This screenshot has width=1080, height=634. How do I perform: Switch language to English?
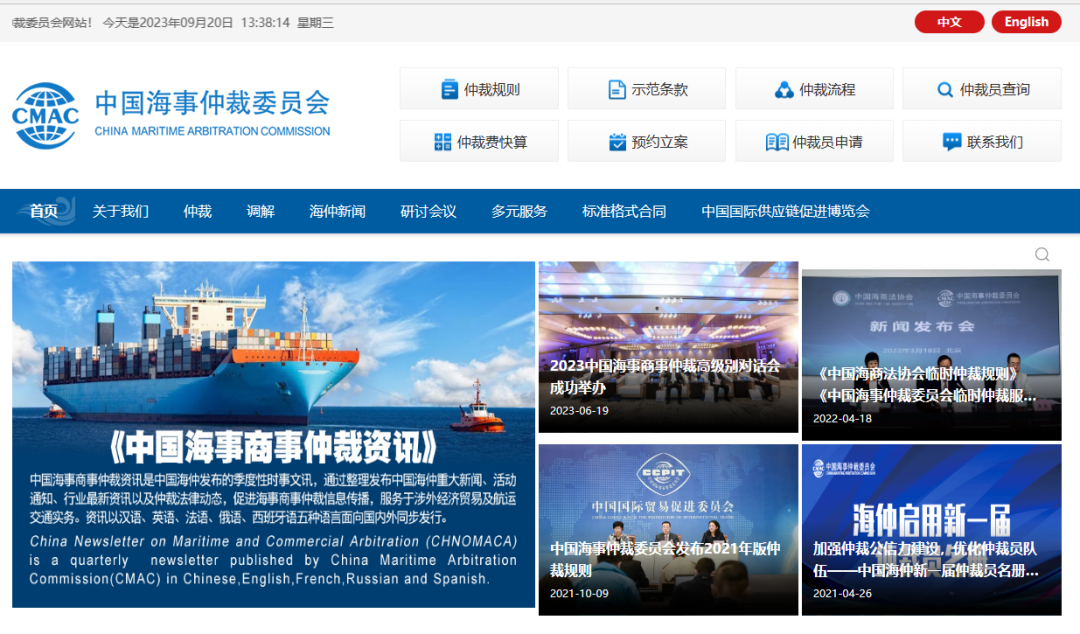click(x=1026, y=22)
